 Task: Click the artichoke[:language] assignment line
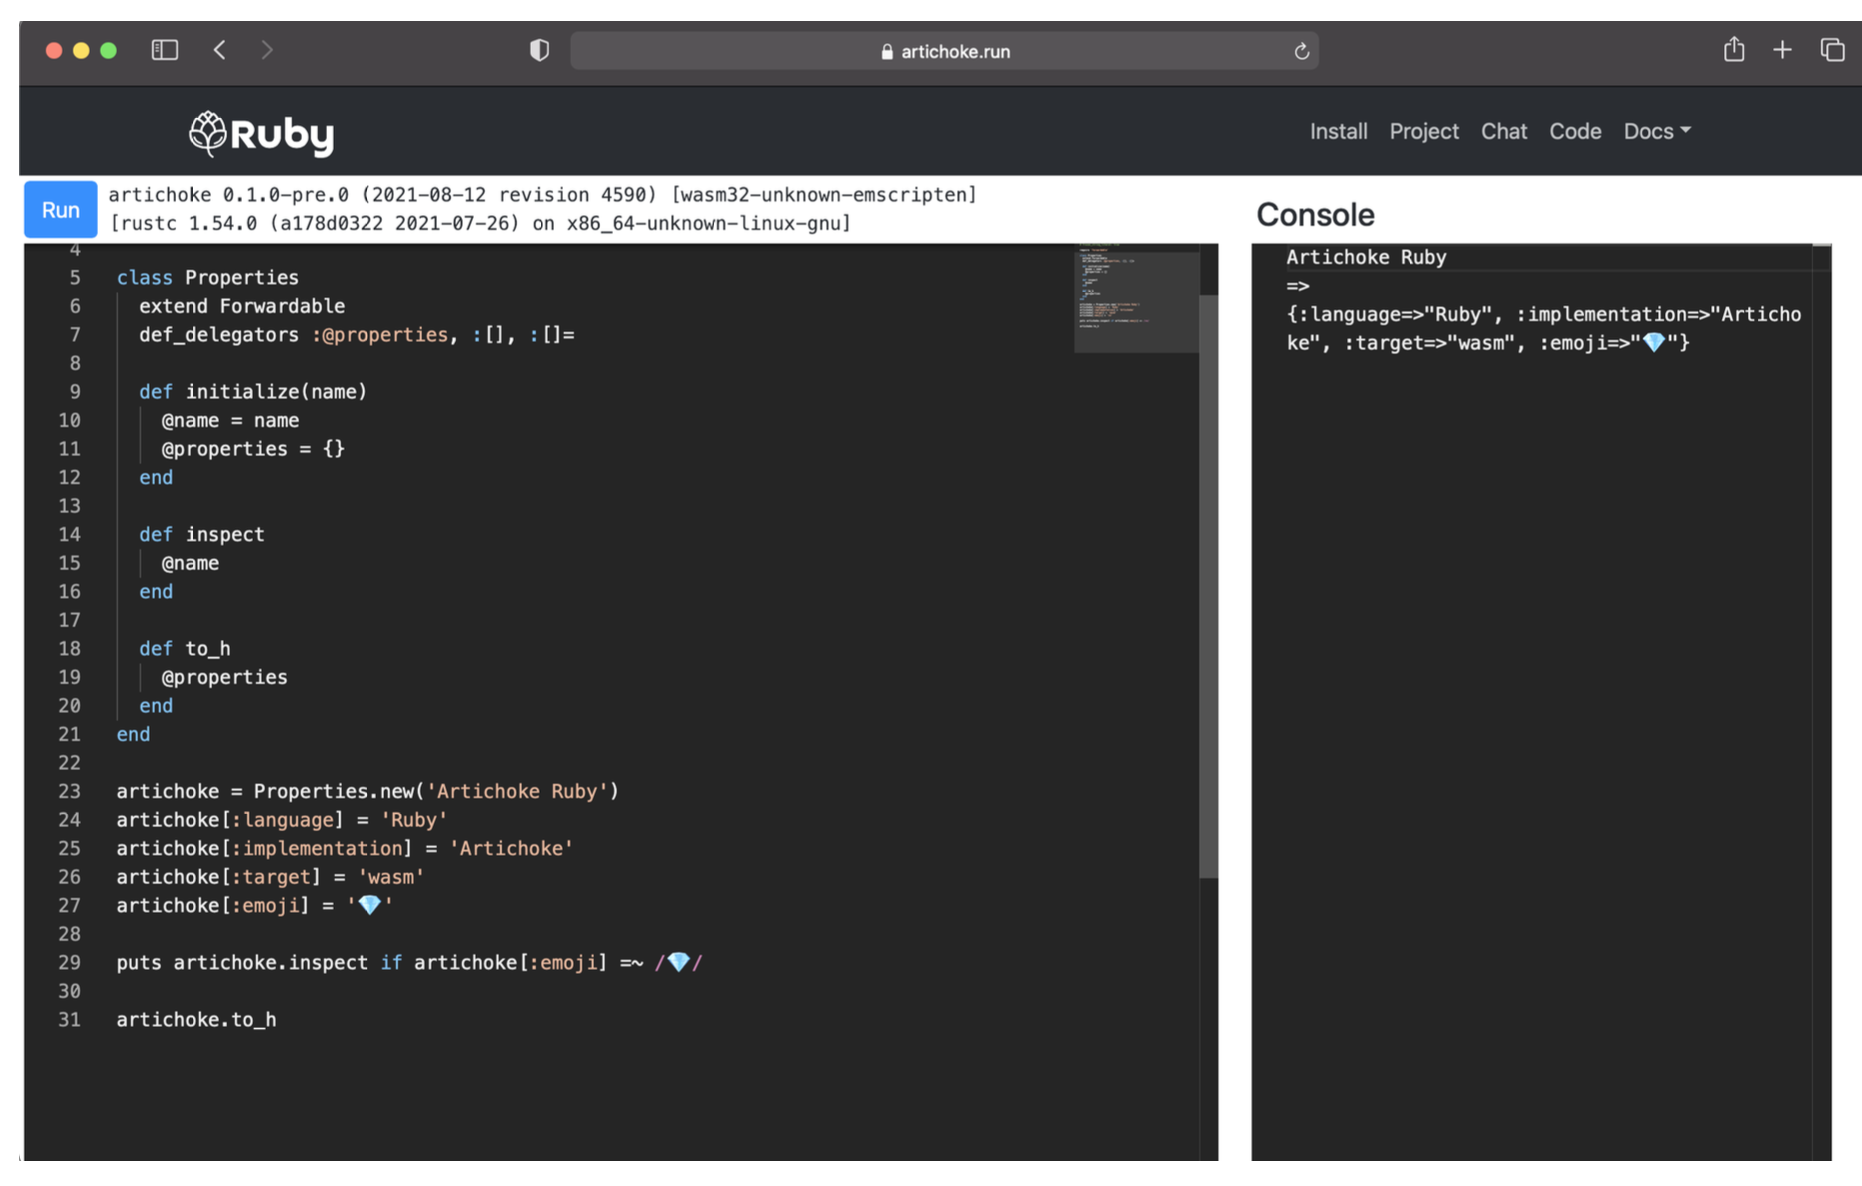[x=282, y=820]
